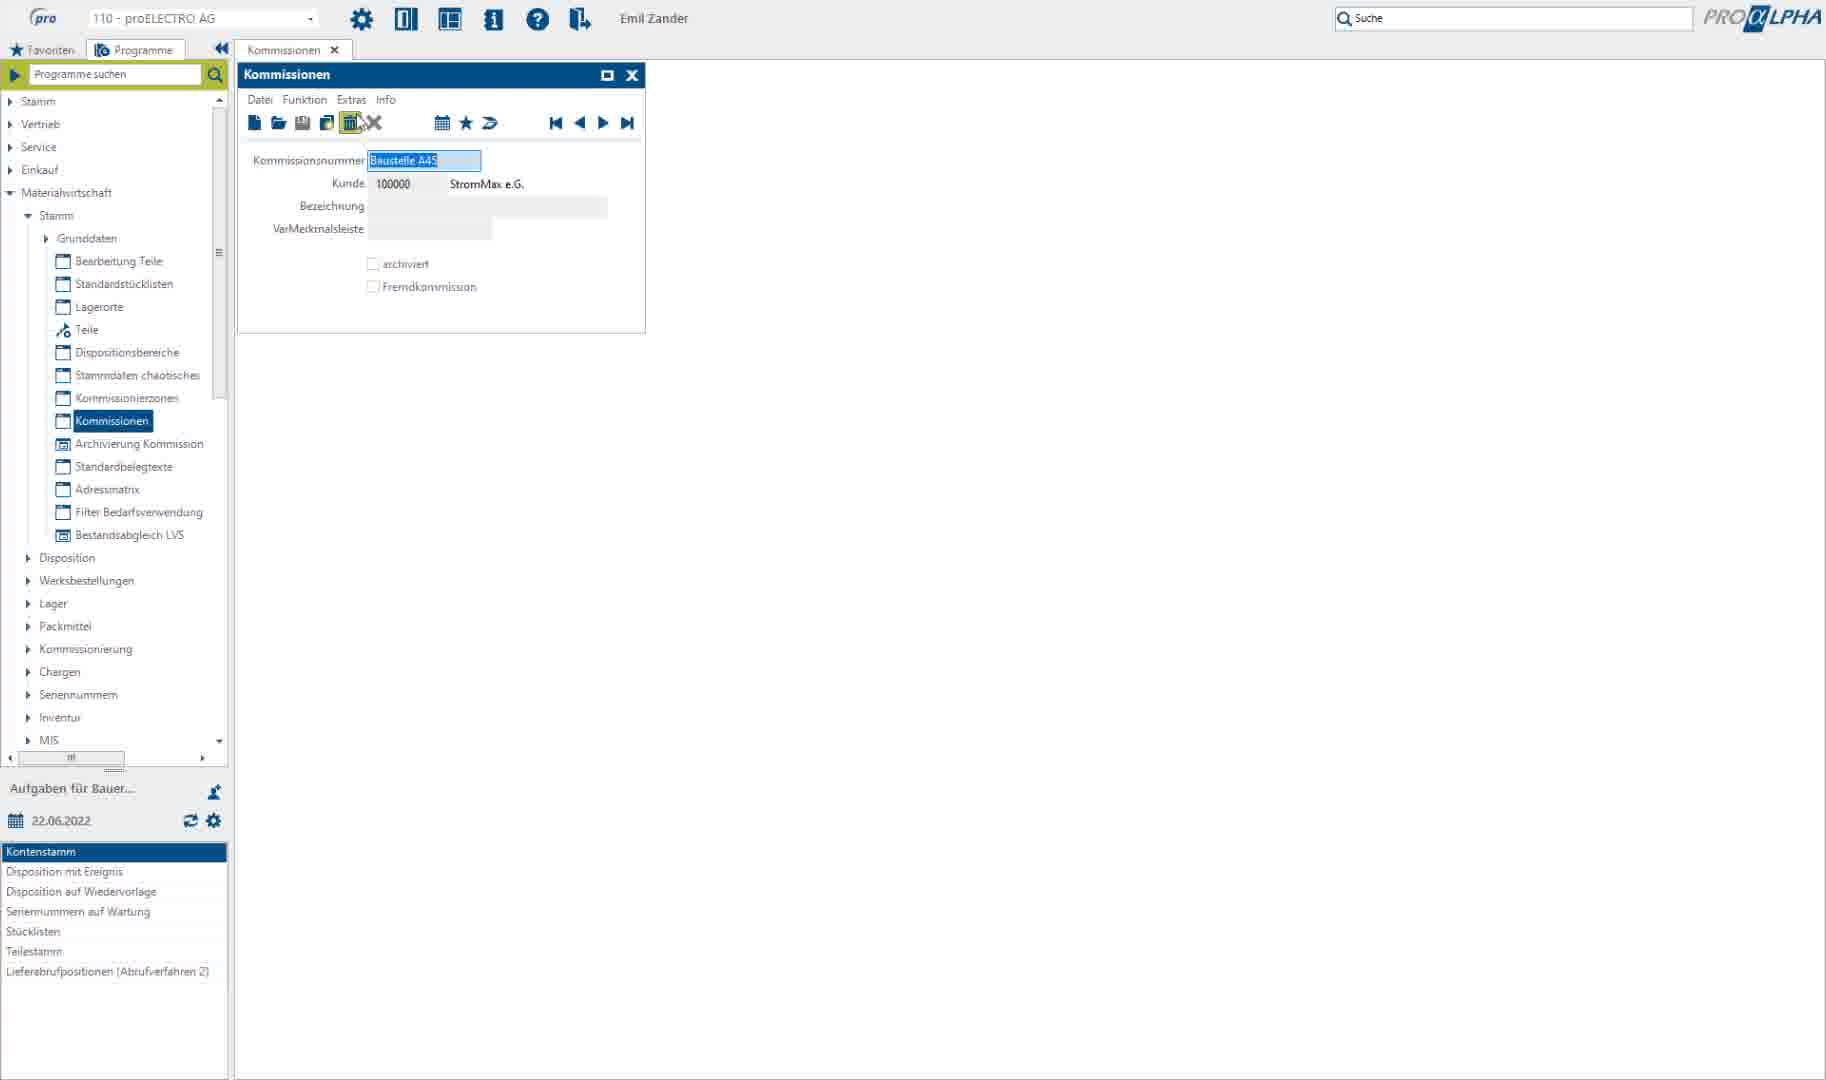Expand the Service tree node
Image resolution: width=1826 pixels, height=1080 pixels.
tap(10, 147)
